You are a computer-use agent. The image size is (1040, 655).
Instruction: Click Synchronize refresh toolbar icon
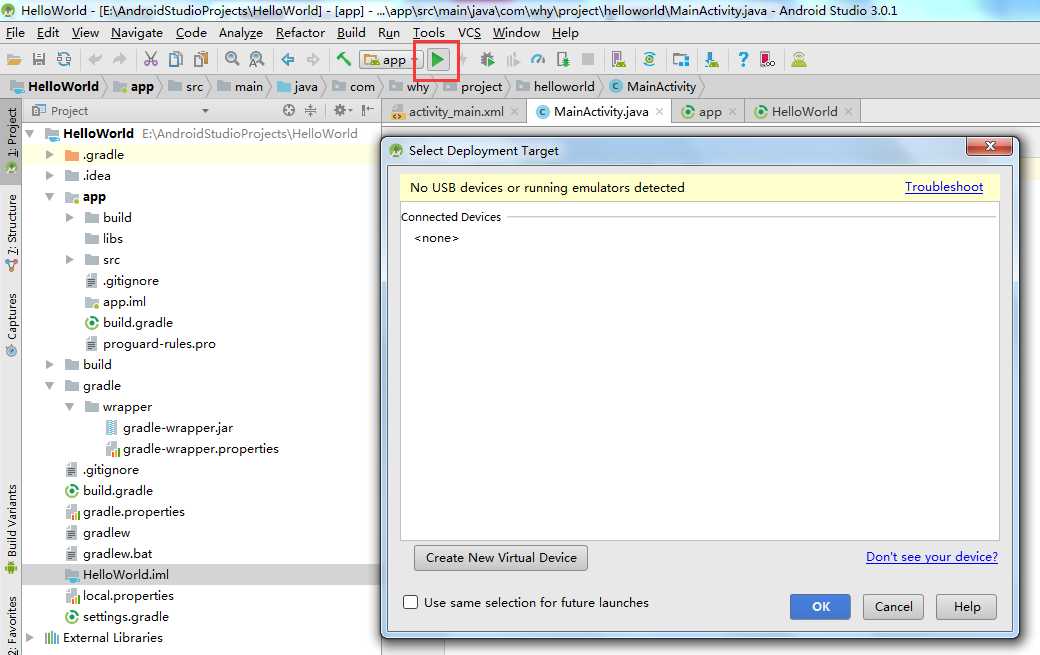coord(64,60)
